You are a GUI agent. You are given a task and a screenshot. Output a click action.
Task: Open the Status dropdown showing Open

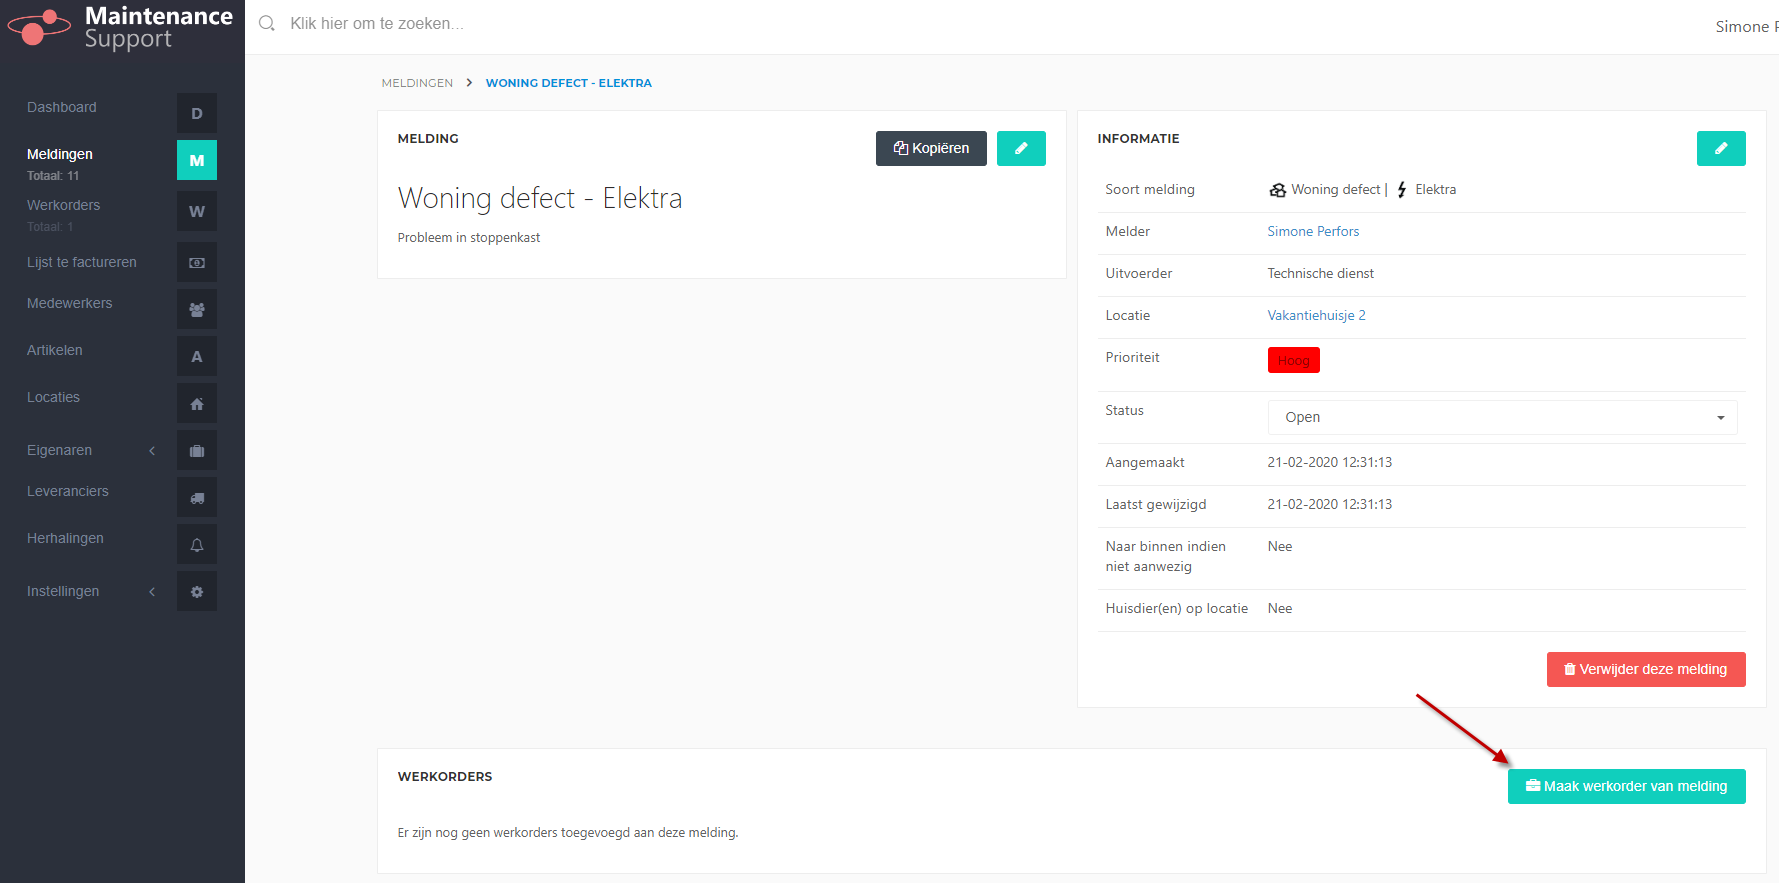click(x=1502, y=417)
